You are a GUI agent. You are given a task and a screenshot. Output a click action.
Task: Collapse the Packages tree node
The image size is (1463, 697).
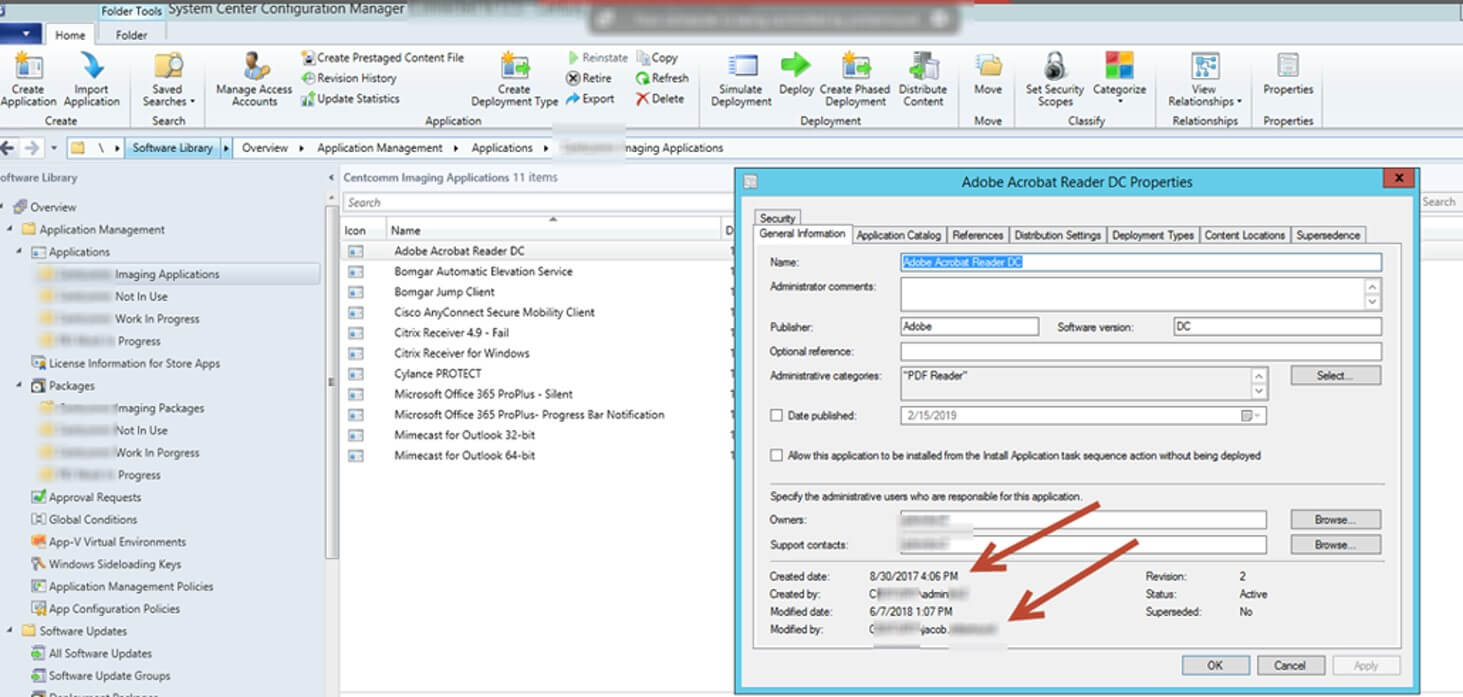(19, 386)
